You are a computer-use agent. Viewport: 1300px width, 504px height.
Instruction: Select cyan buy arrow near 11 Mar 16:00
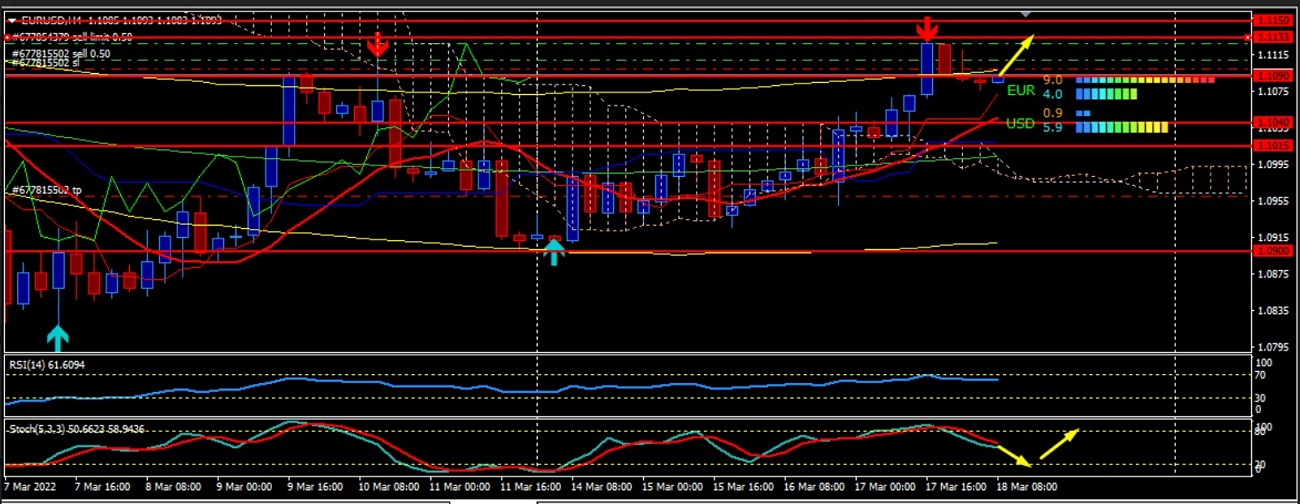(x=553, y=251)
